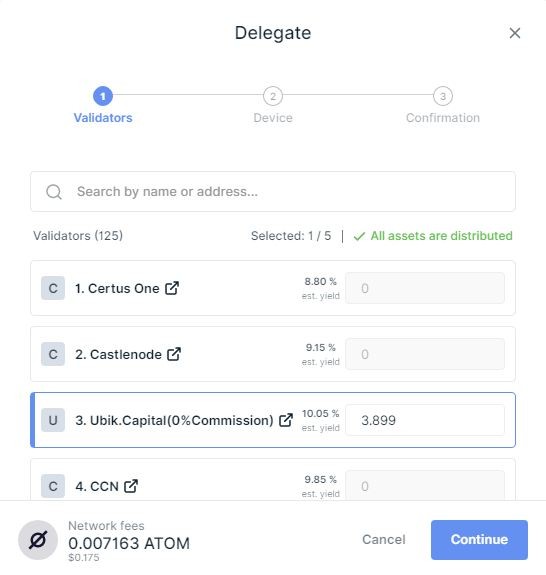Click Continue button
The height and width of the screenshot is (575, 546).
tap(479, 539)
